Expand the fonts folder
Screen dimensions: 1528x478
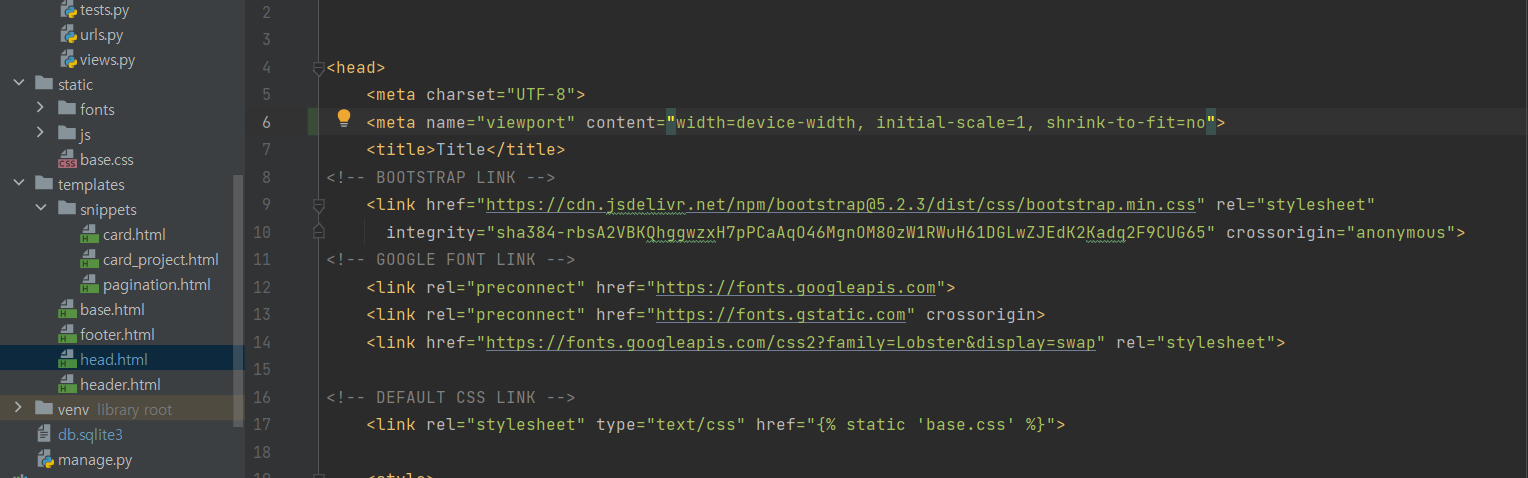pyautogui.click(x=40, y=110)
